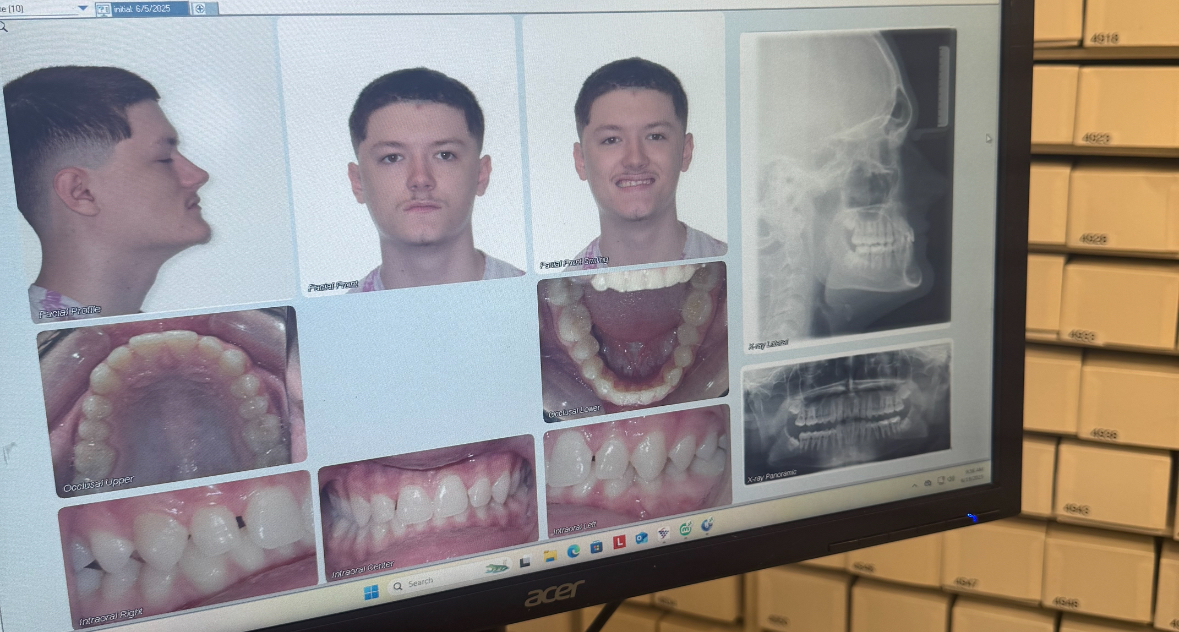Add a new timepoint tab
This screenshot has height=632, width=1179.
point(200,9)
